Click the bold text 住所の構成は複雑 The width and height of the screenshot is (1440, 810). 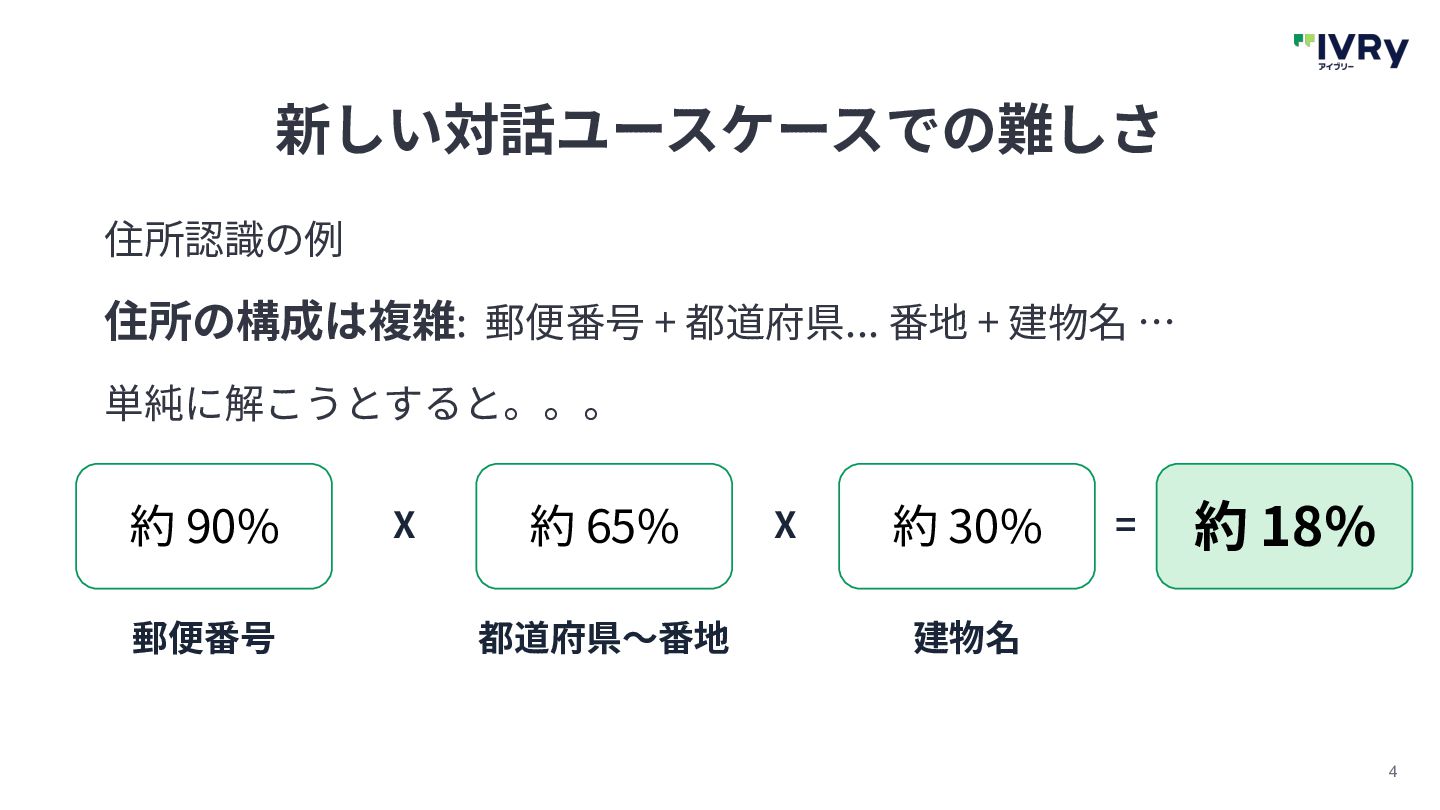coord(280,323)
